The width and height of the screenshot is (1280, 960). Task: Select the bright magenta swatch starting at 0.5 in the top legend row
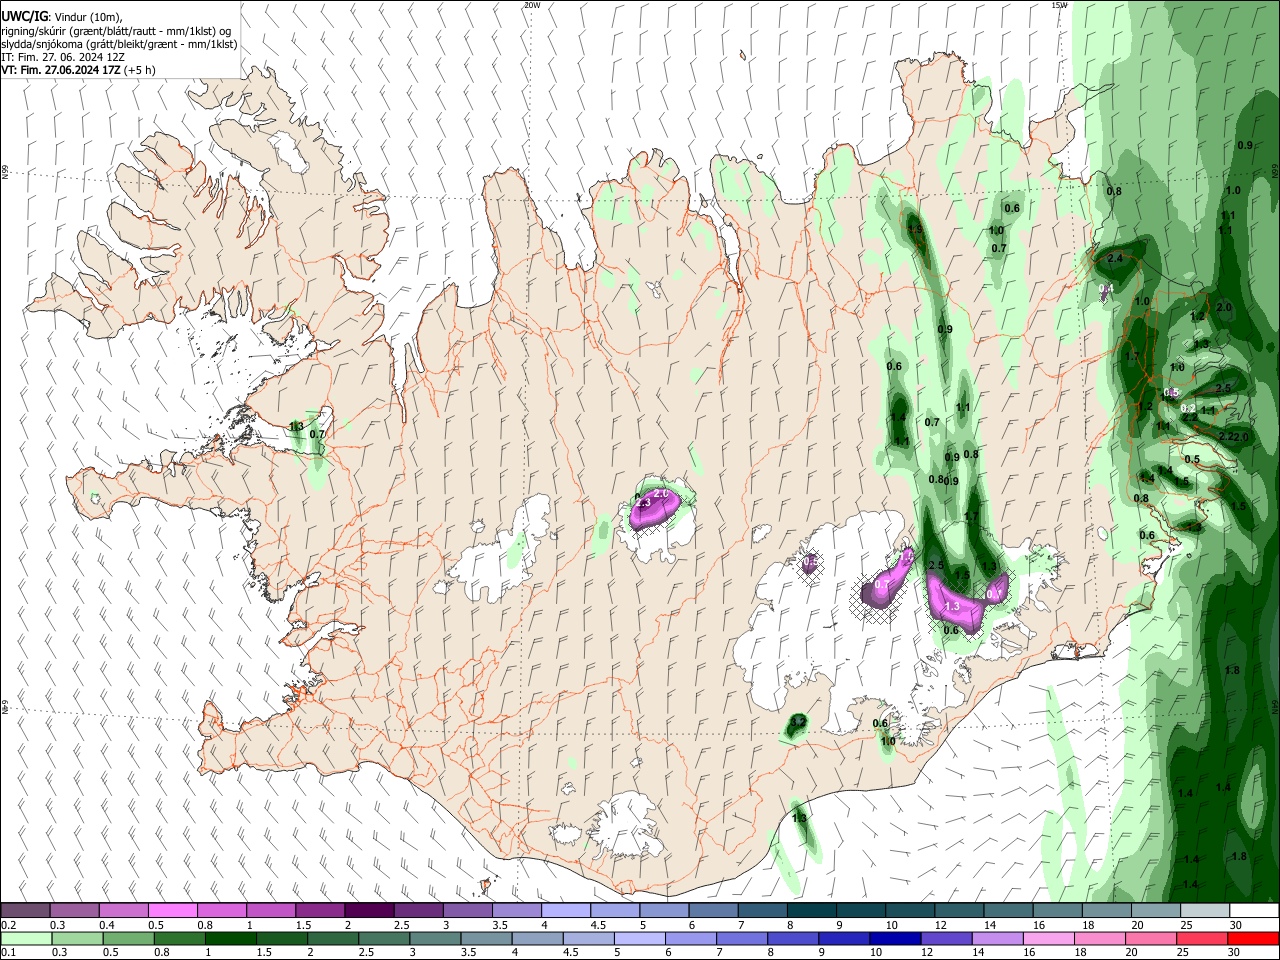coord(173,911)
